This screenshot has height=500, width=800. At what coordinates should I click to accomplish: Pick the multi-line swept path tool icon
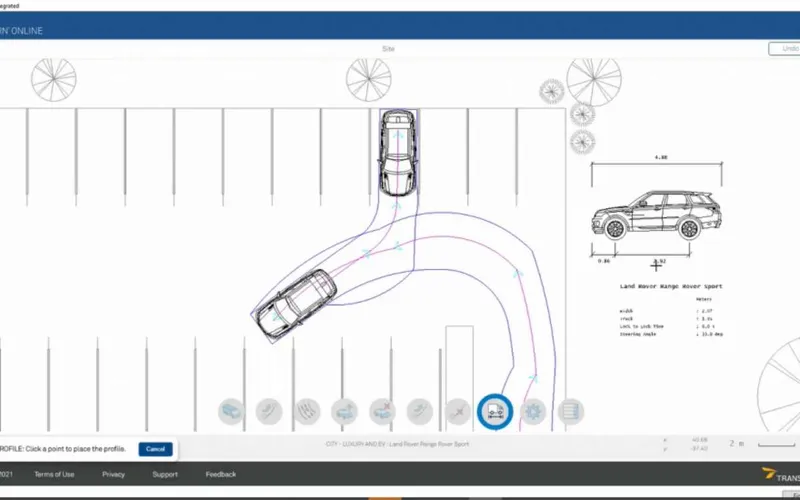(x=307, y=411)
